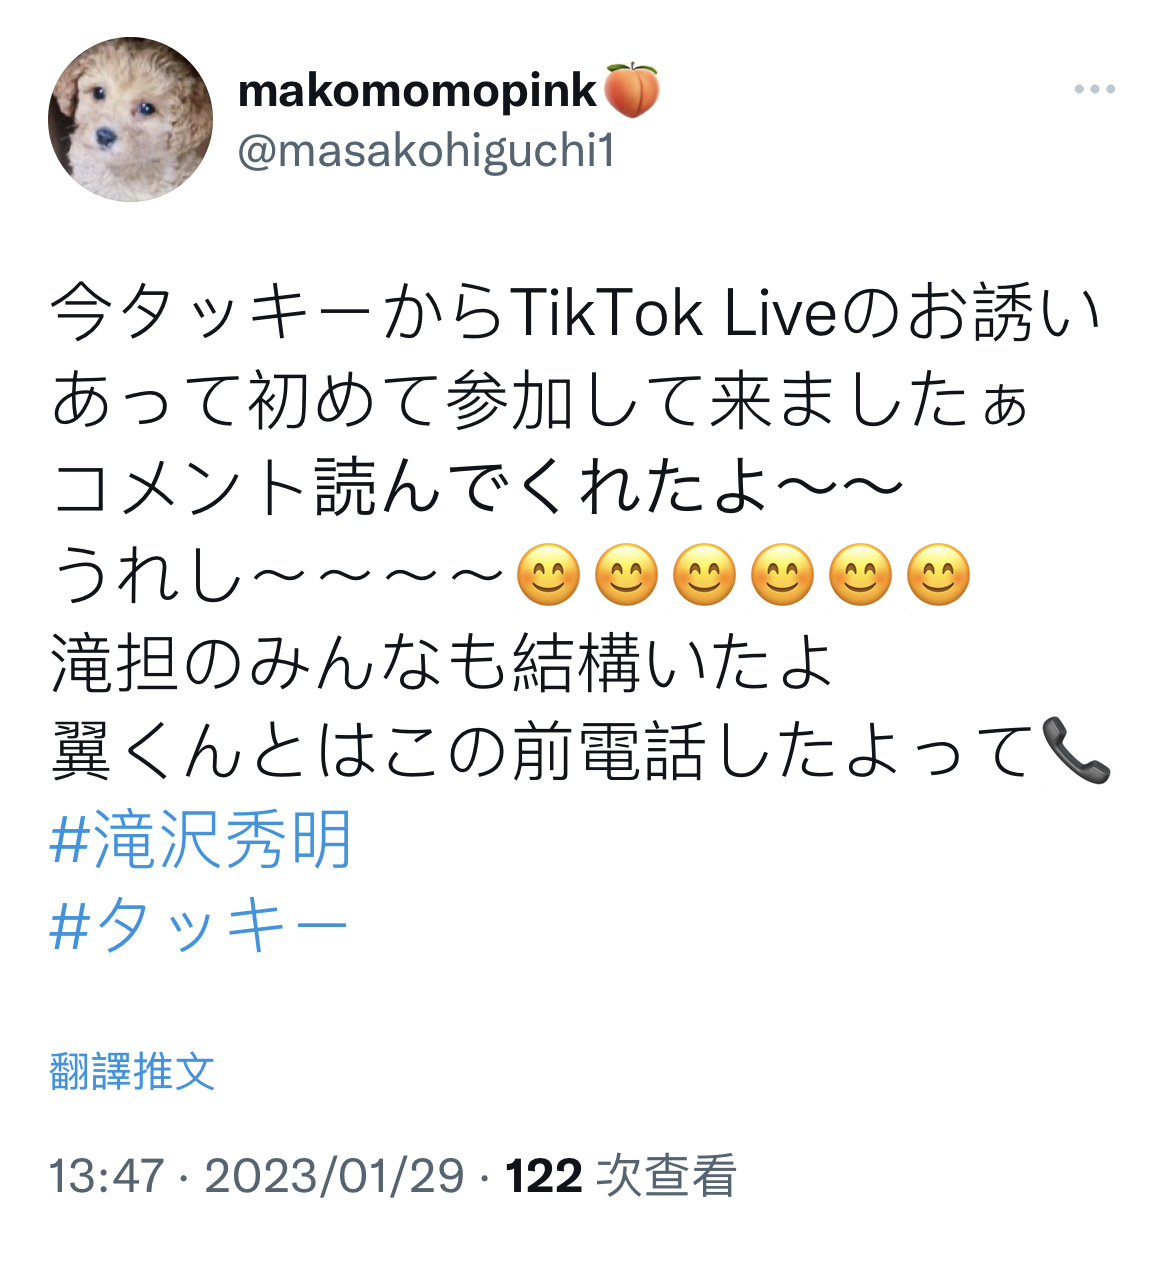Click the 13:47 timestamp

tap(106, 1176)
